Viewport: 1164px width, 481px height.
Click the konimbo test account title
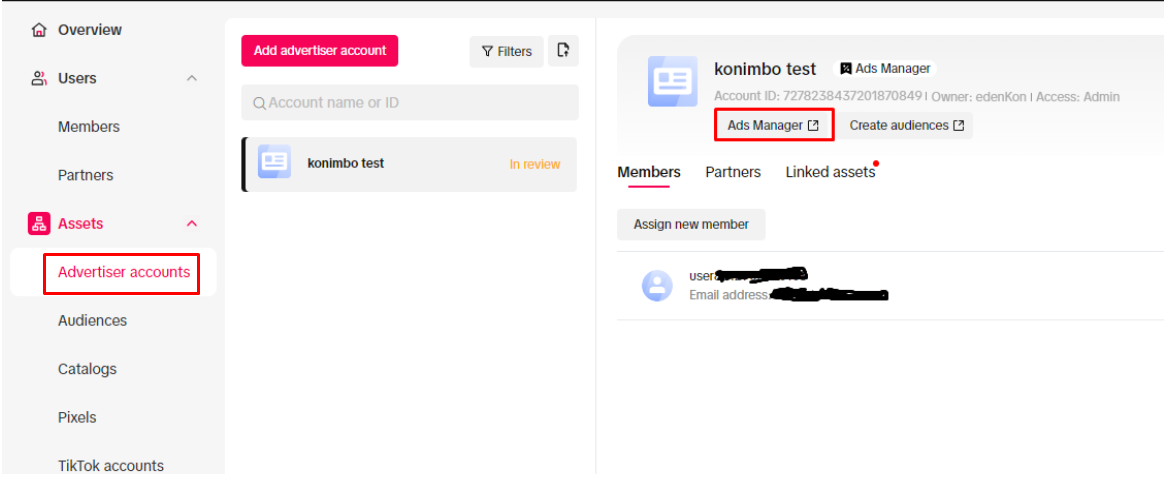tap(765, 69)
